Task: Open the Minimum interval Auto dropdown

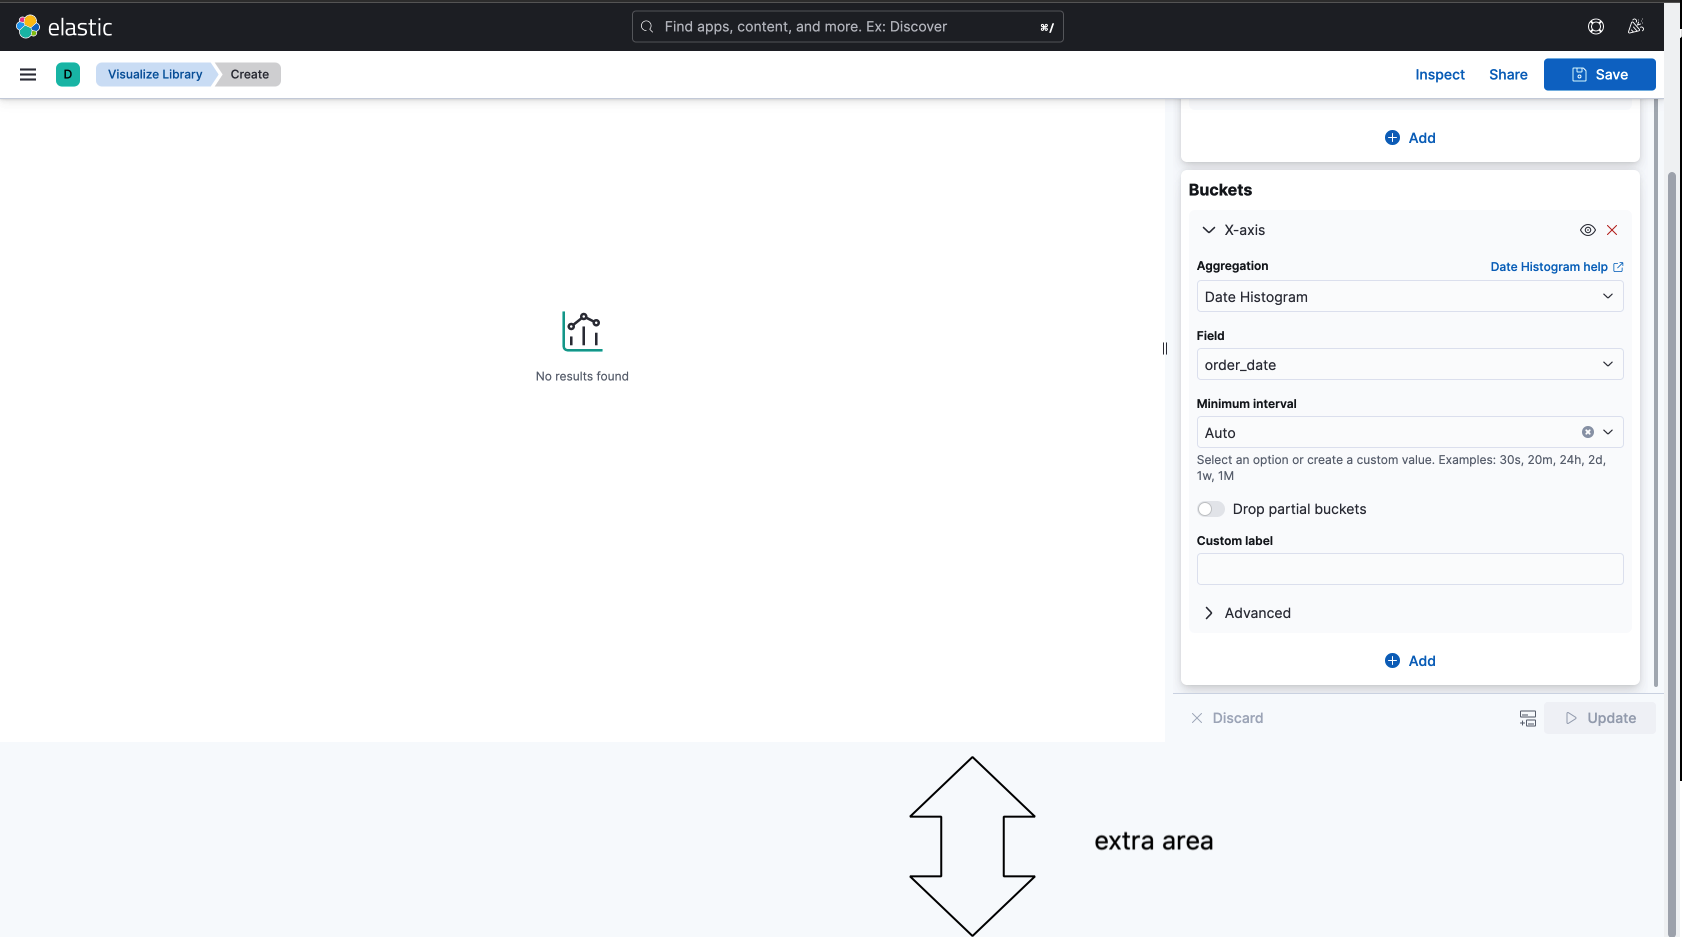Action: point(1410,432)
